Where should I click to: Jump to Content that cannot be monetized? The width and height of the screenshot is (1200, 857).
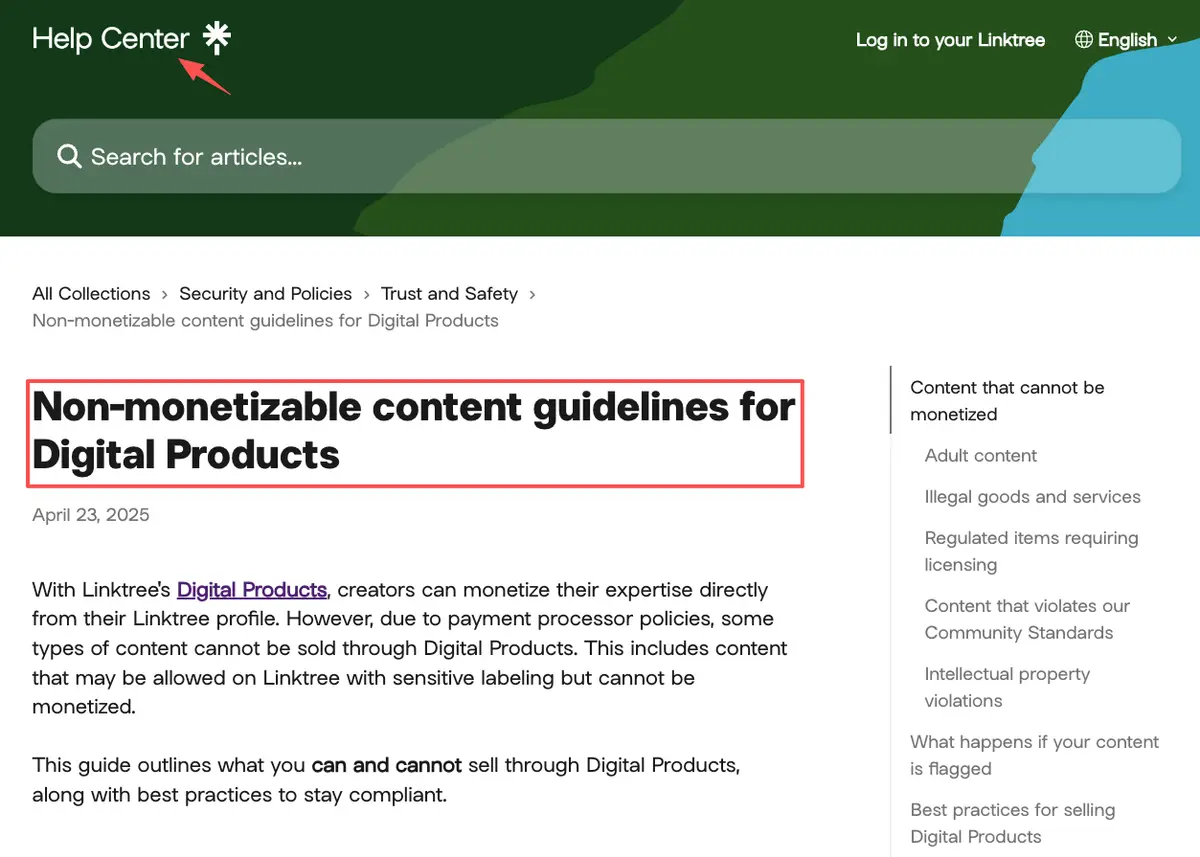point(1007,401)
